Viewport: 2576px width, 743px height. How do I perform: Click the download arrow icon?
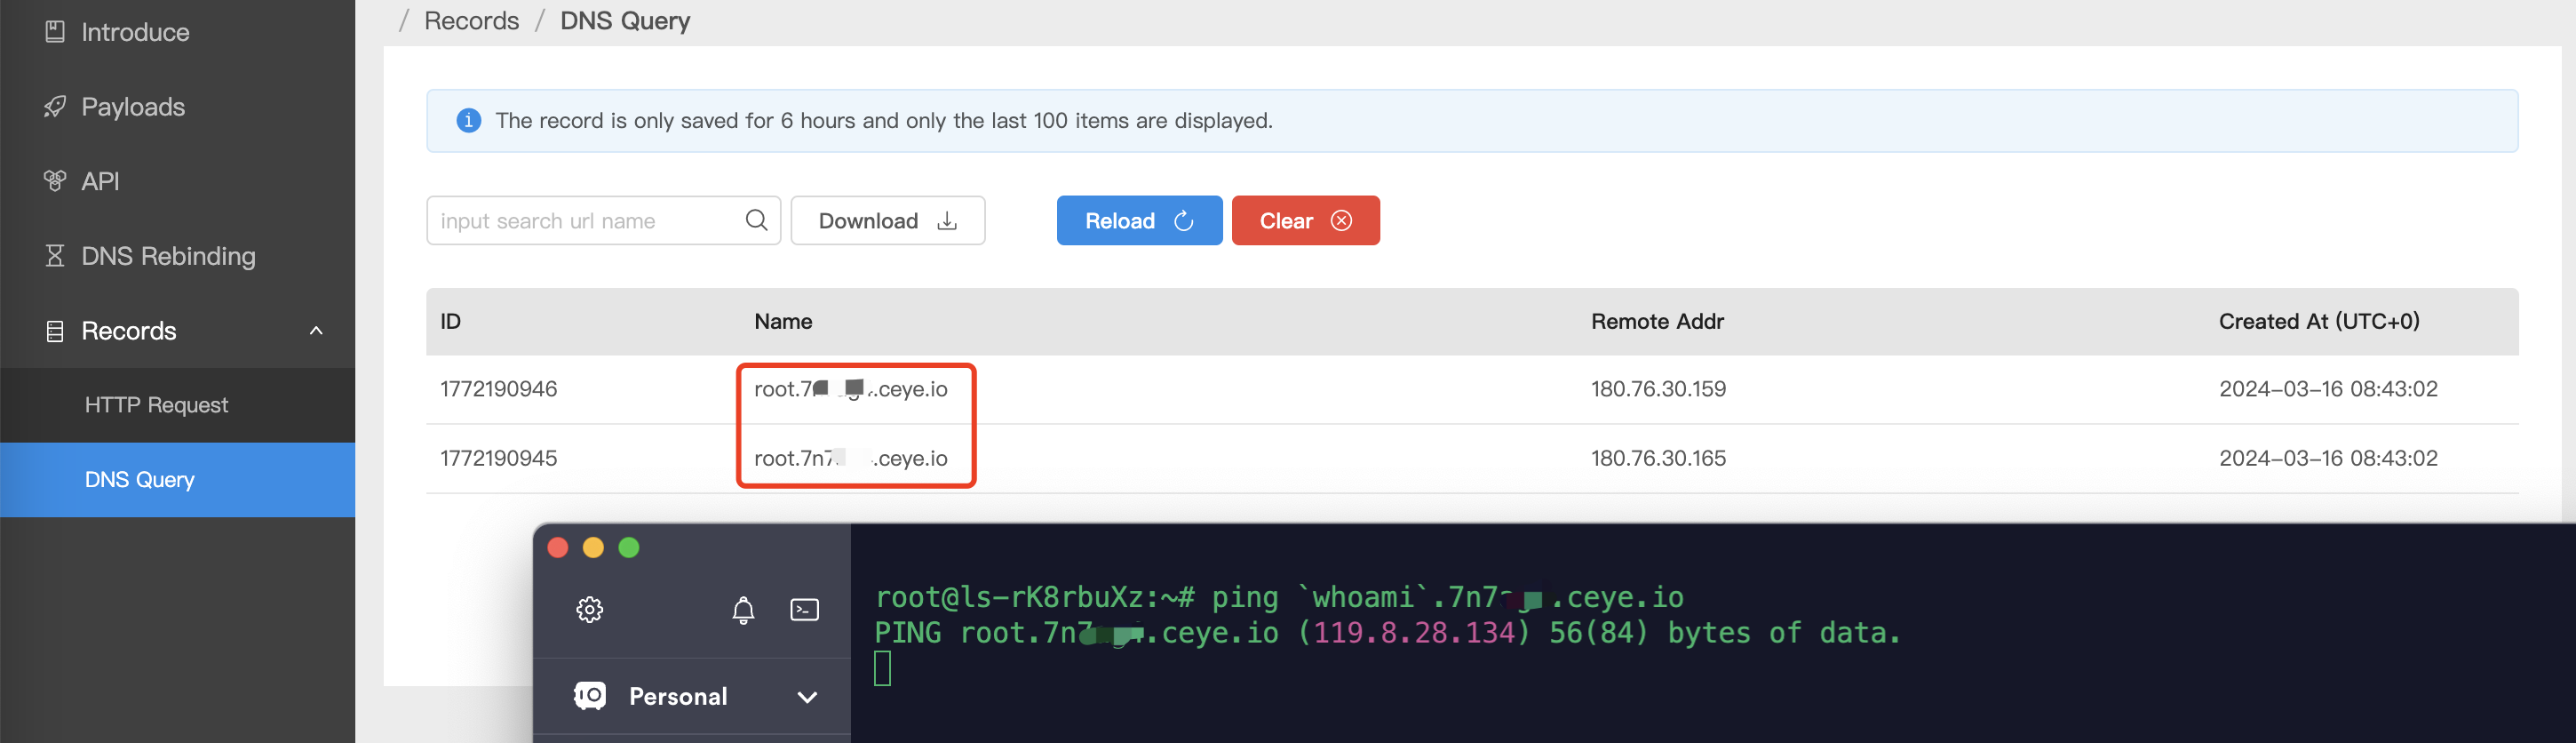(x=947, y=221)
